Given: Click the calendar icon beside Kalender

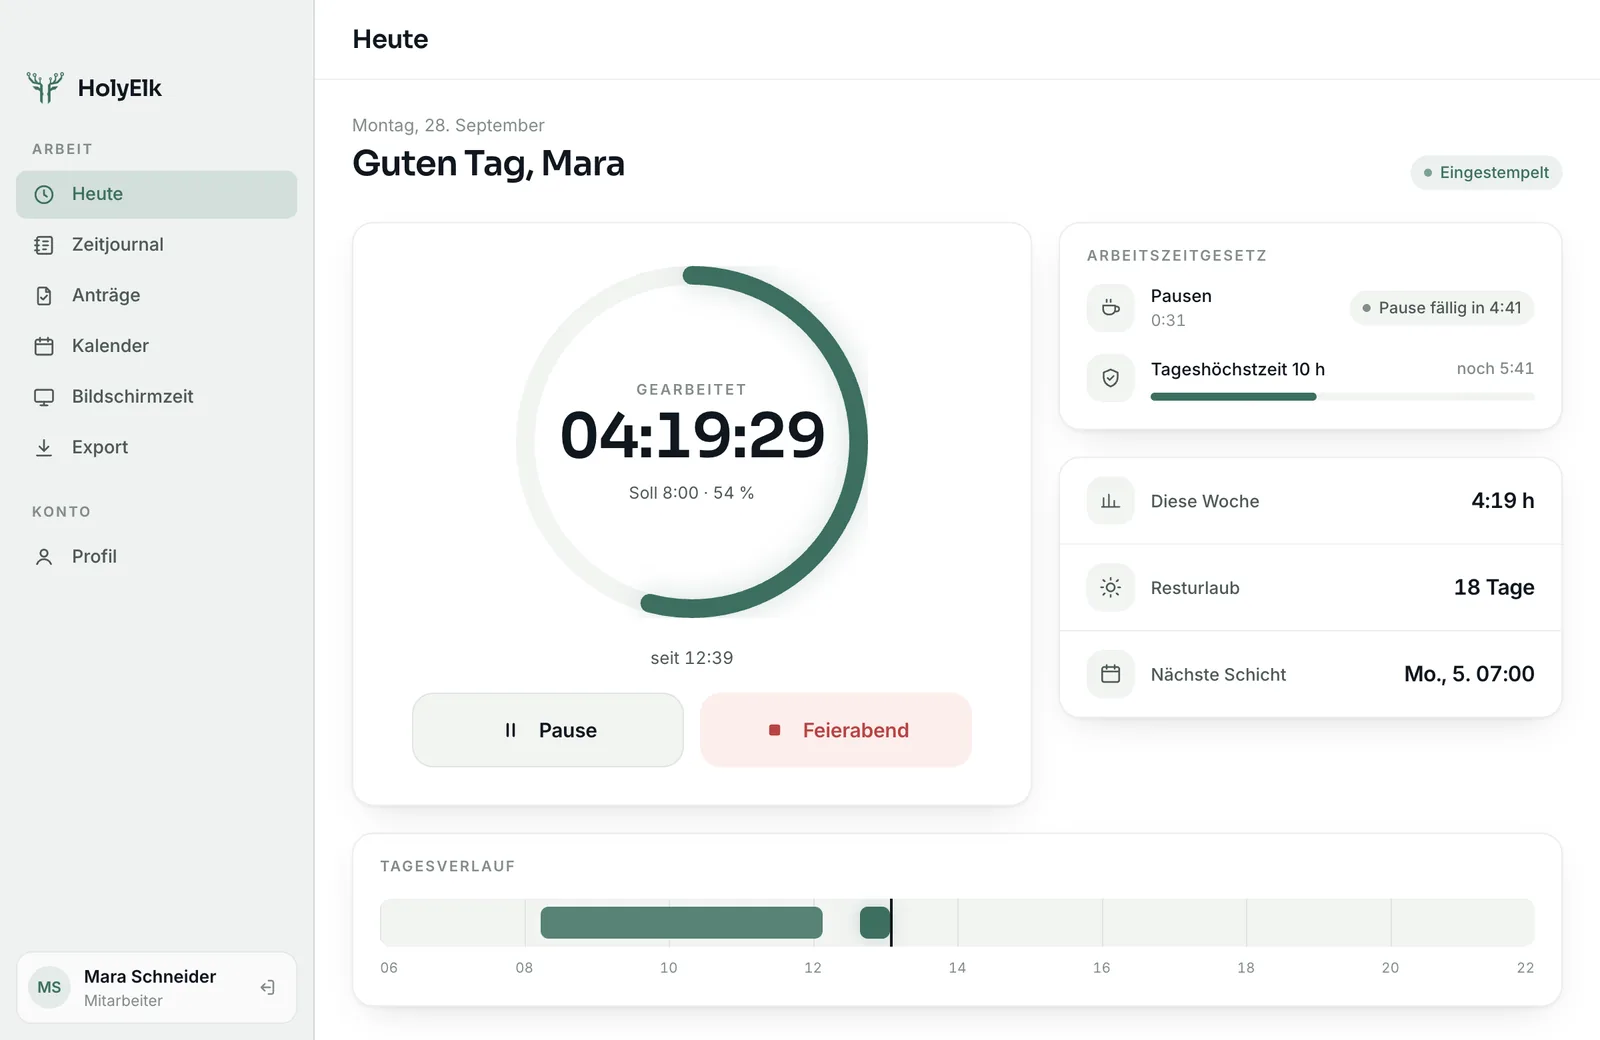Looking at the screenshot, I should tap(44, 346).
